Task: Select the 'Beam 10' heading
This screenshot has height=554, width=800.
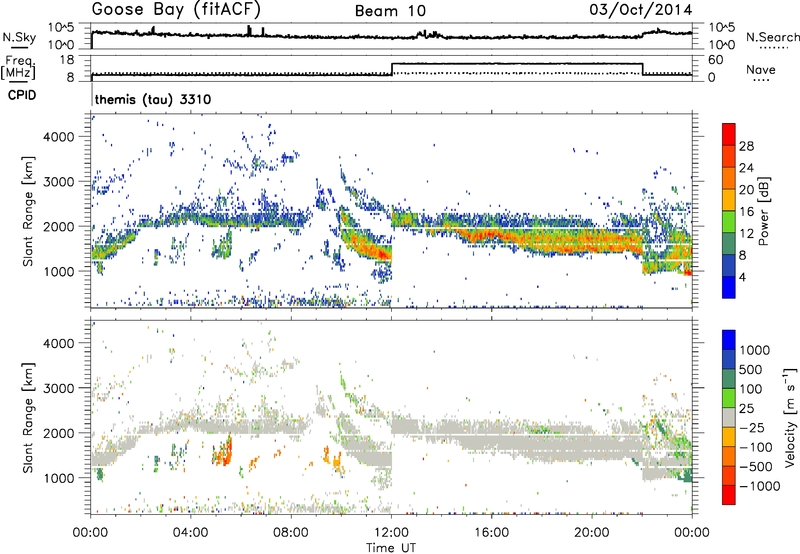Action: point(390,11)
